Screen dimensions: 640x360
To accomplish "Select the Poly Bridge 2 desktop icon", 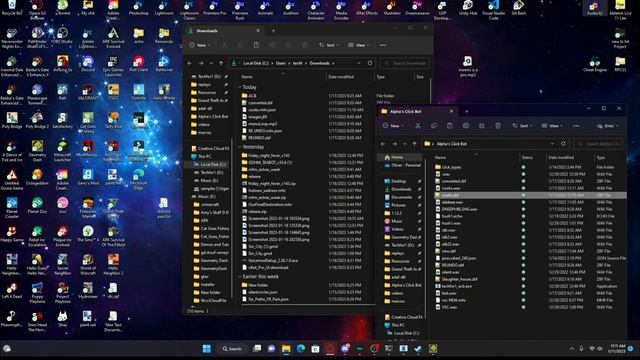I will [37, 120].
